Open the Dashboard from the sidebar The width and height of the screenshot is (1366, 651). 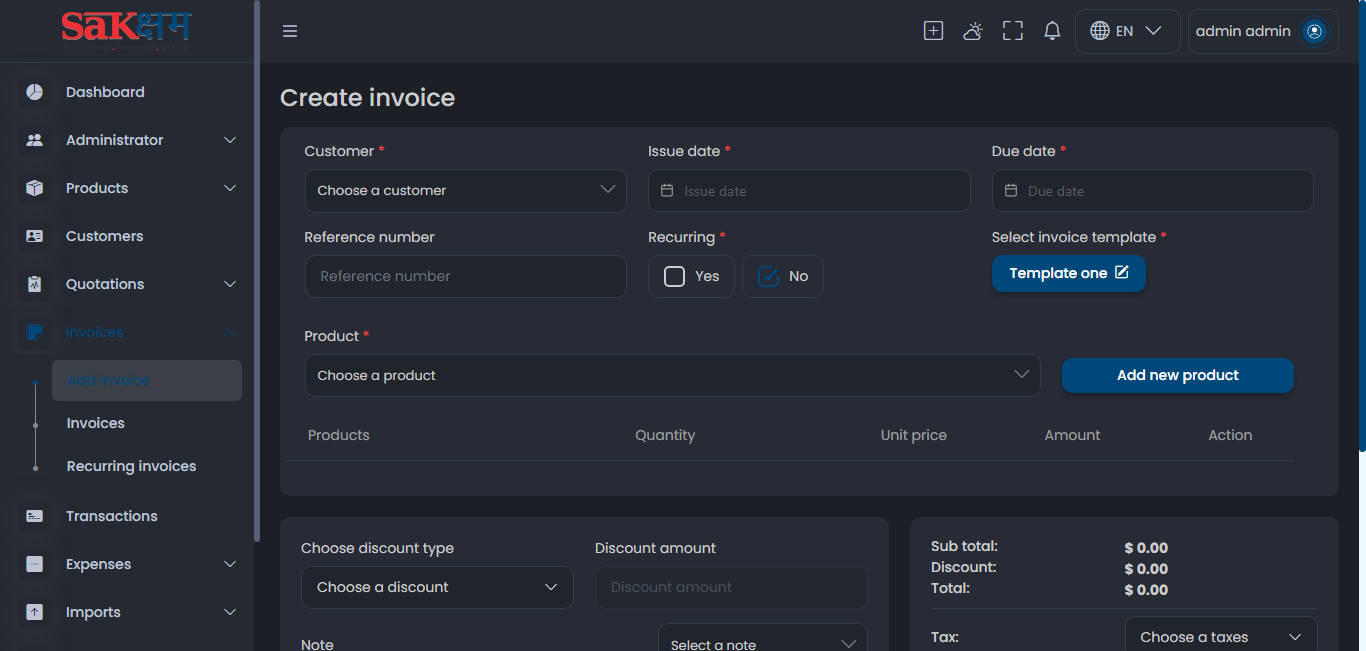tap(104, 91)
